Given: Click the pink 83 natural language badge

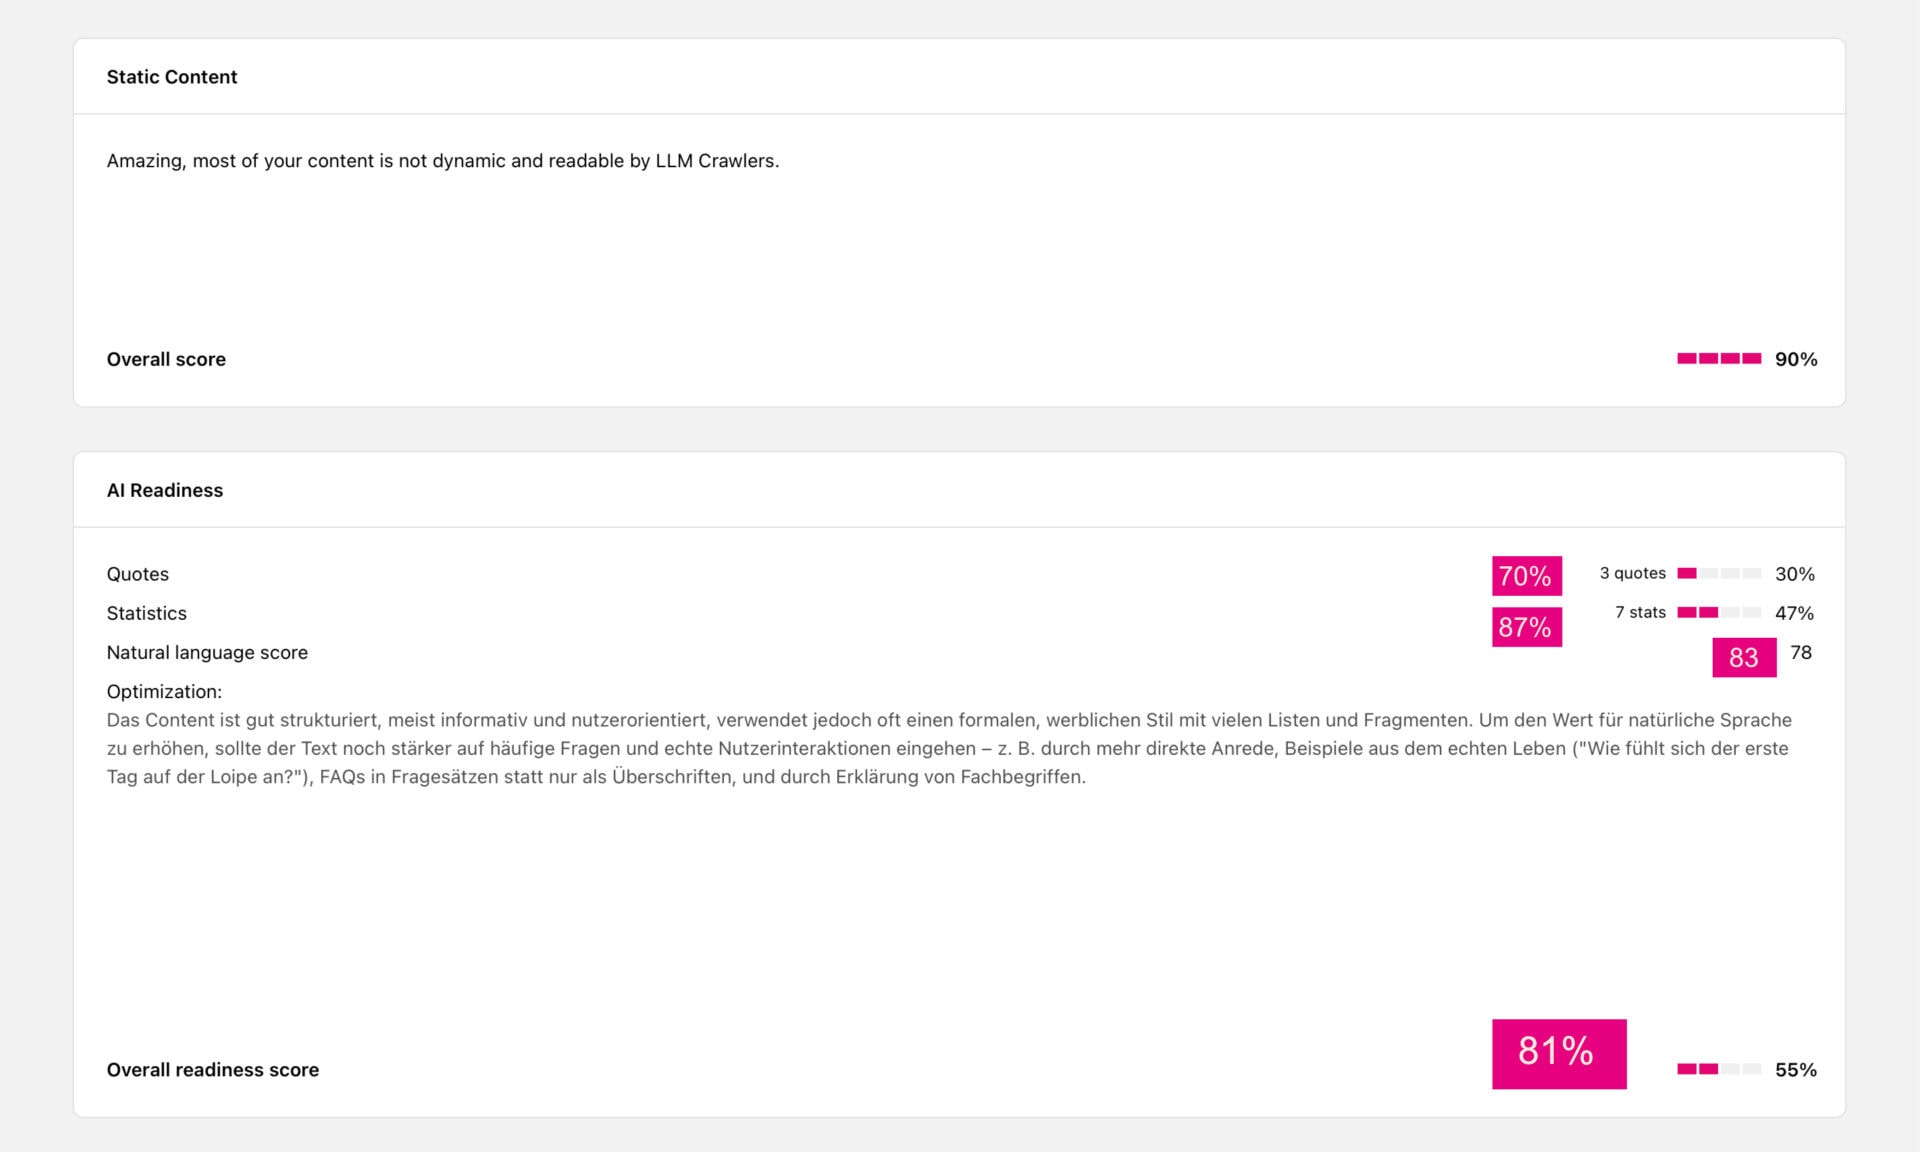Looking at the screenshot, I should pos(1744,657).
